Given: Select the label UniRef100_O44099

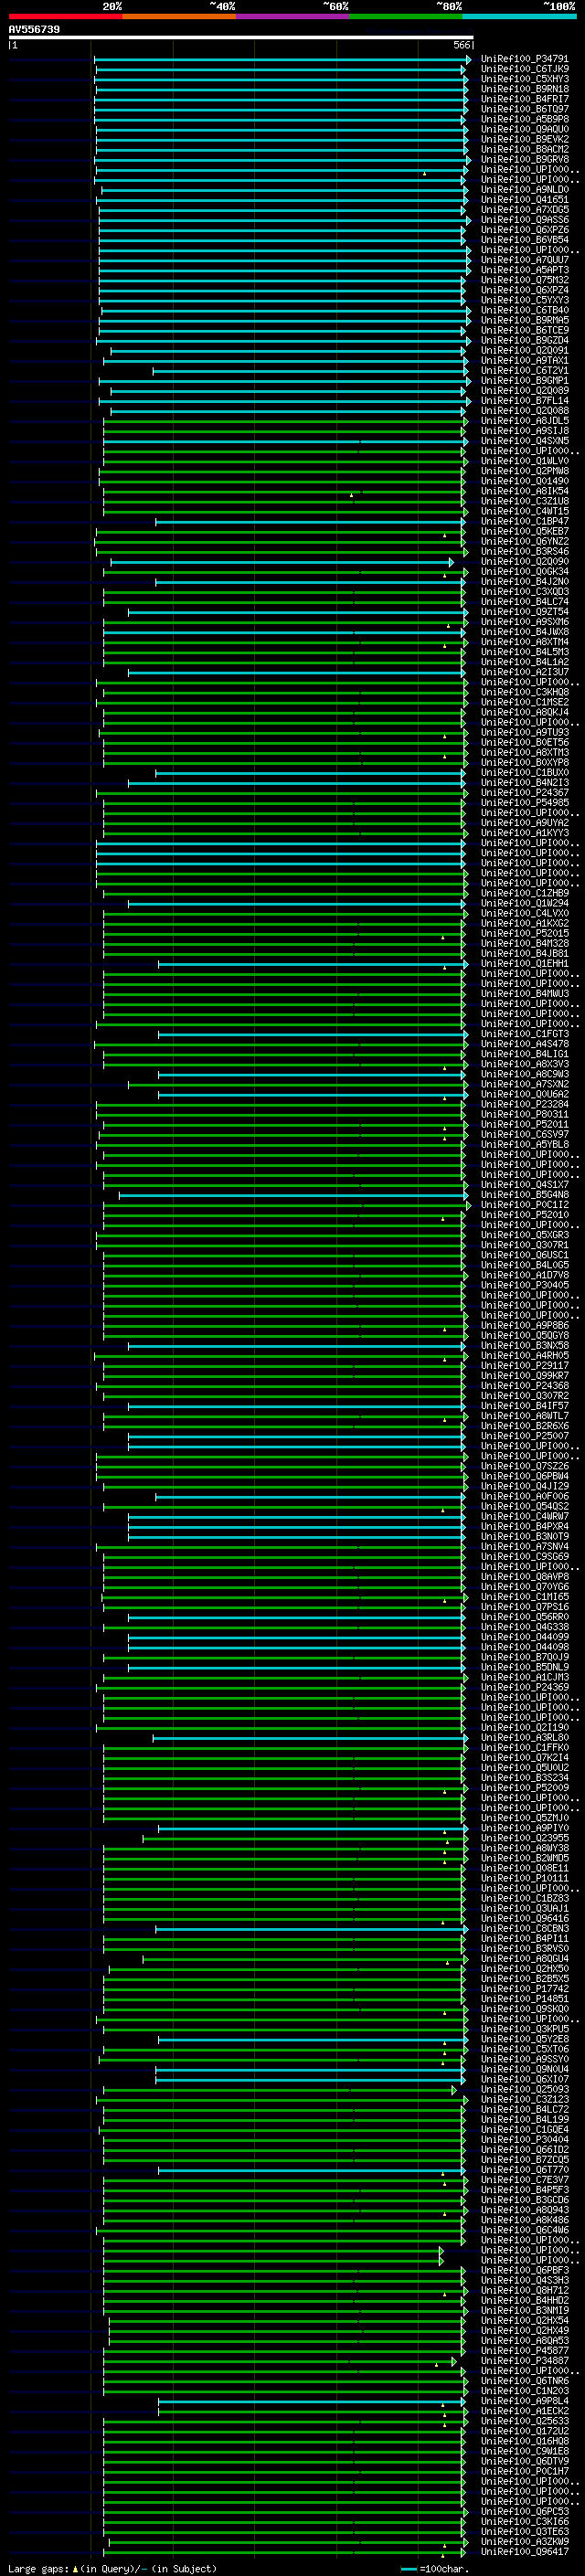Looking at the screenshot, I should pyautogui.click(x=525, y=1637).
